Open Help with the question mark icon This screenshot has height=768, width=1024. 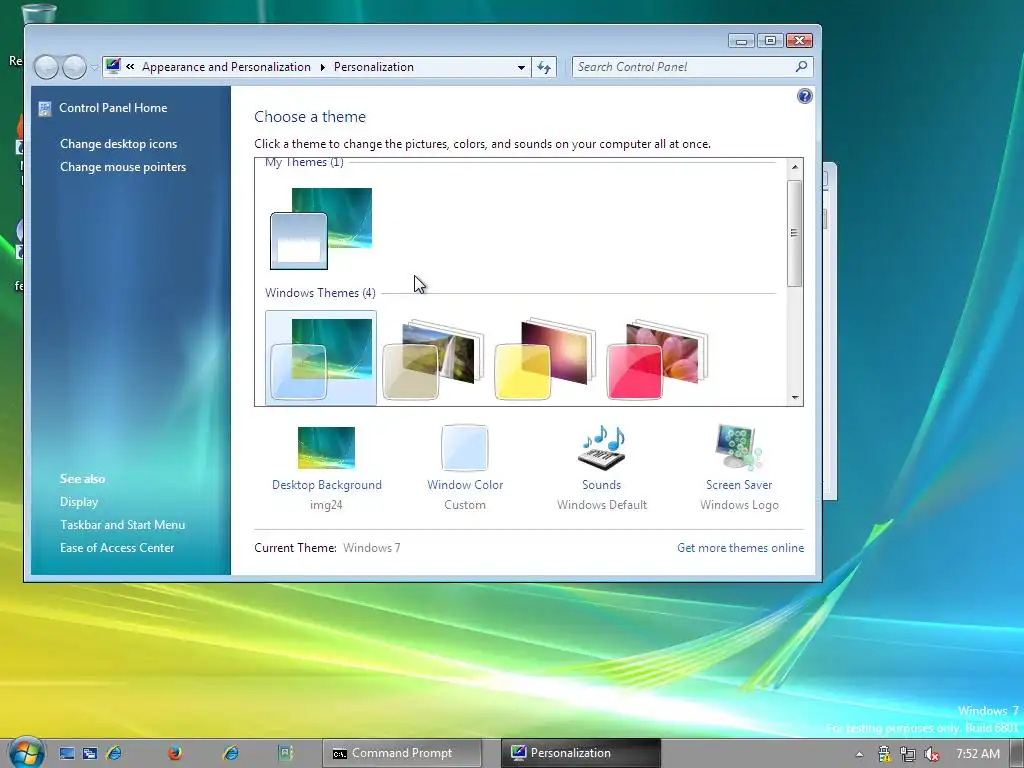[x=805, y=96]
